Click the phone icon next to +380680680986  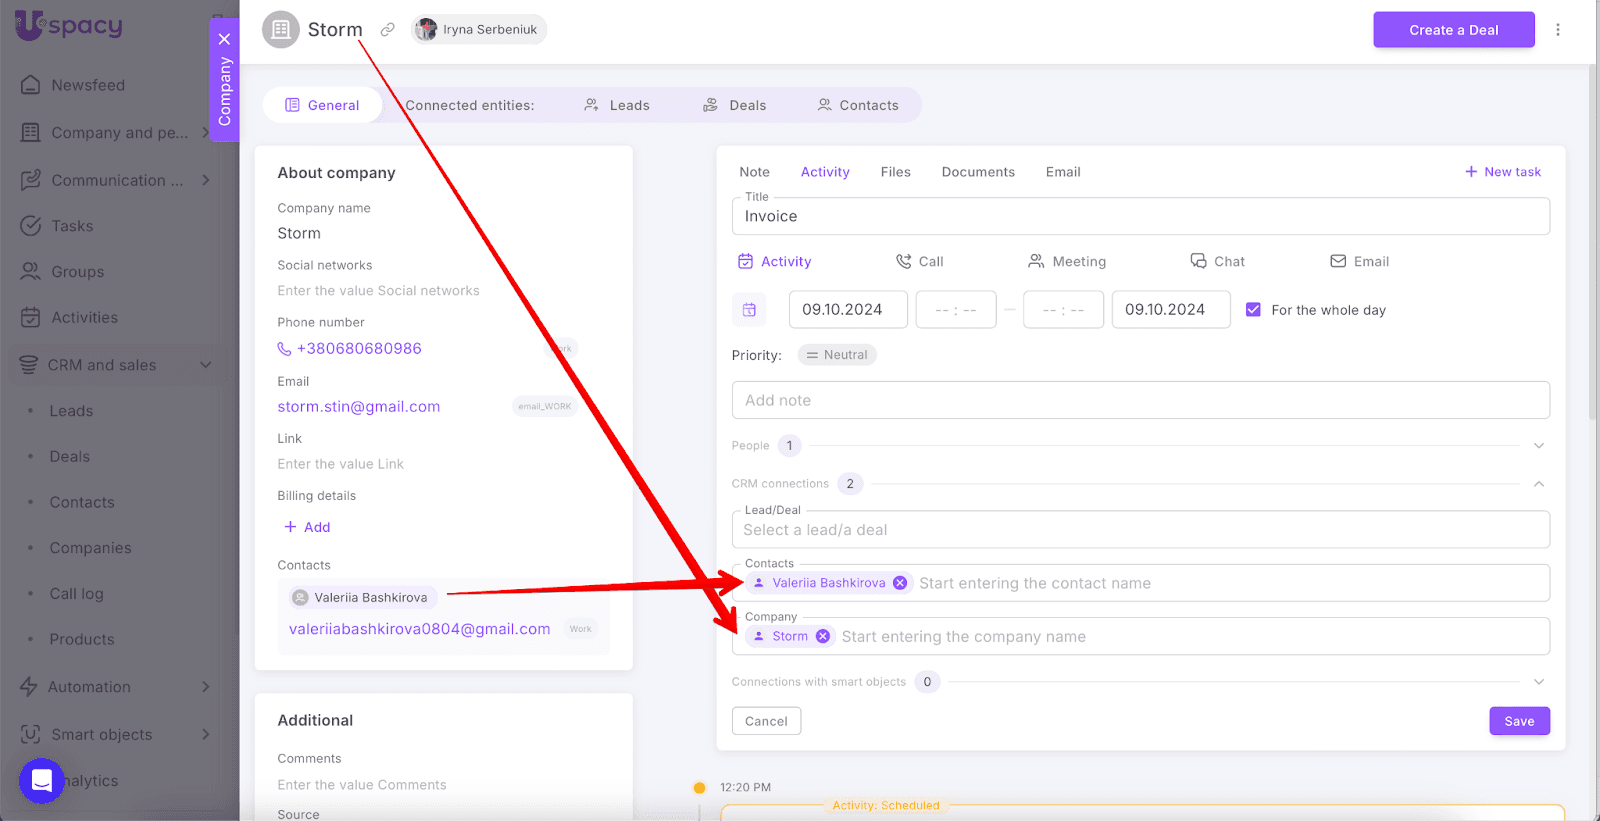click(x=285, y=349)
